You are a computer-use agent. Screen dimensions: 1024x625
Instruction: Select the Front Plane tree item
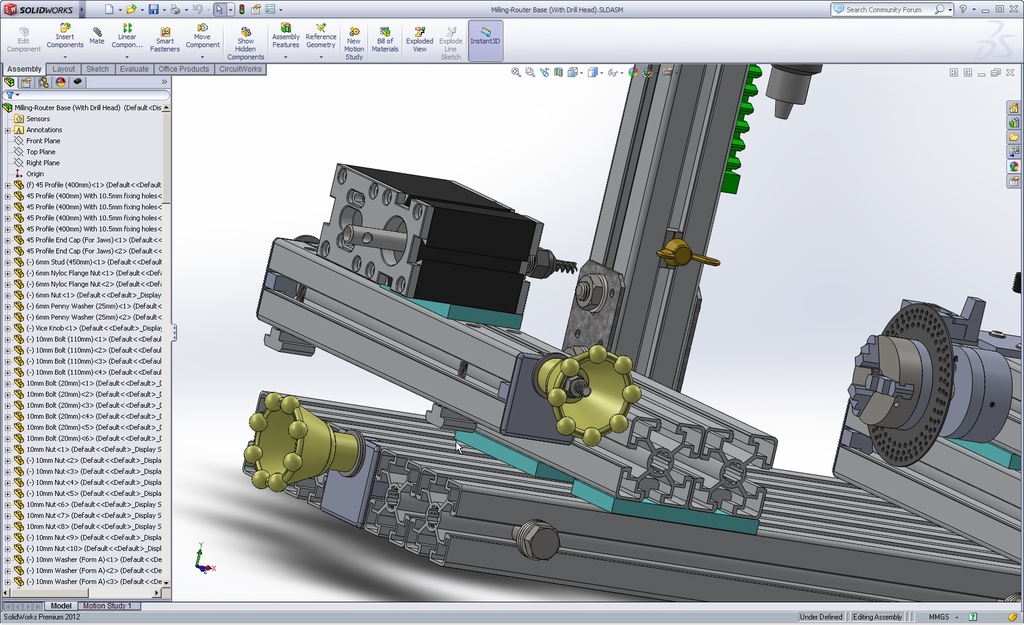pyautogui.click(x=42, y=141)
